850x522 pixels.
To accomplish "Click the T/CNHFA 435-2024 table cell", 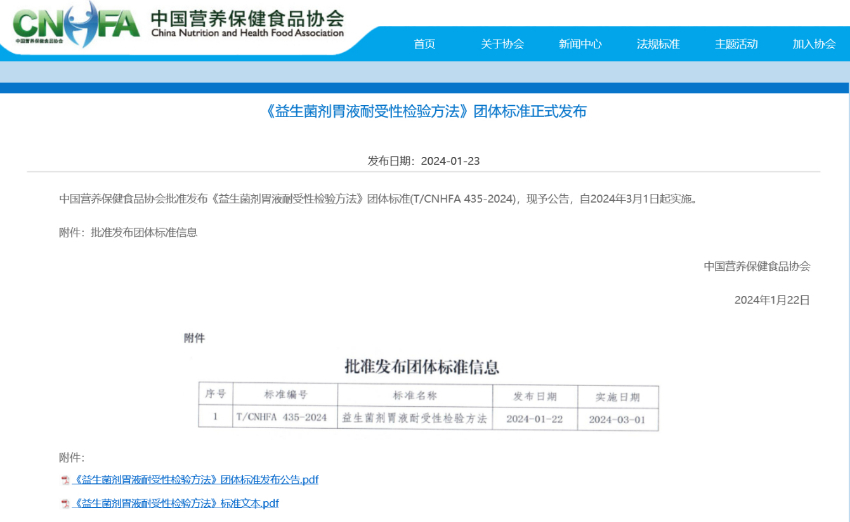I will click(x=281, y=417).
